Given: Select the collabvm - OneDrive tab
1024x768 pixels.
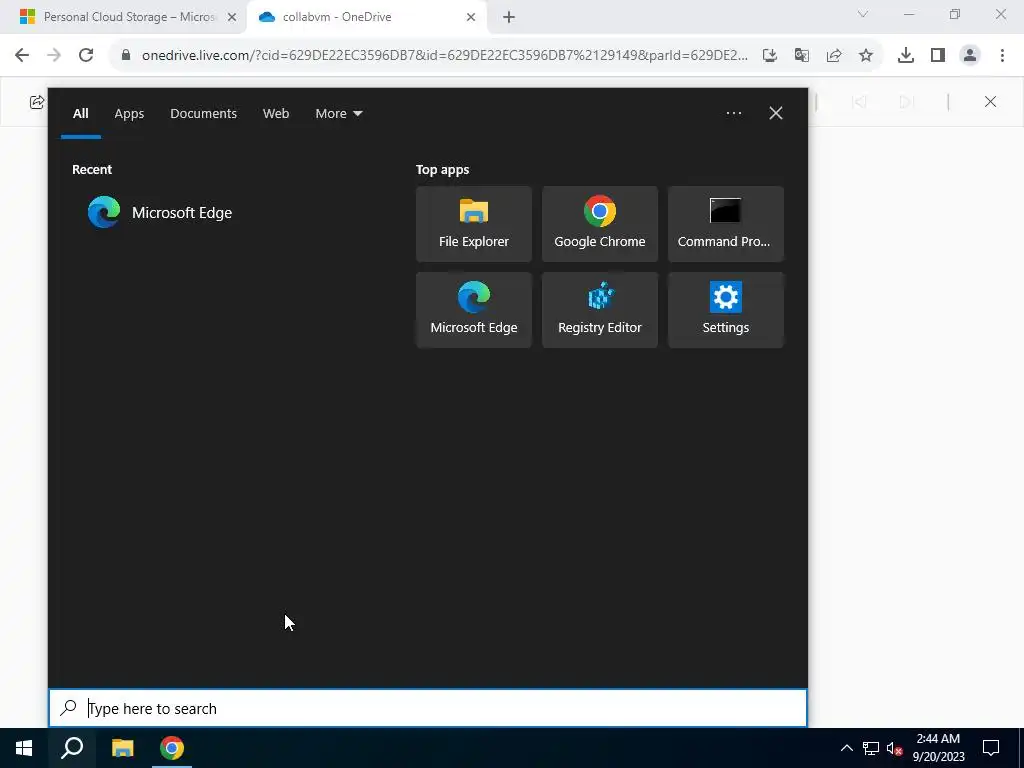Looking at the screenshot, I should (366, 17).
